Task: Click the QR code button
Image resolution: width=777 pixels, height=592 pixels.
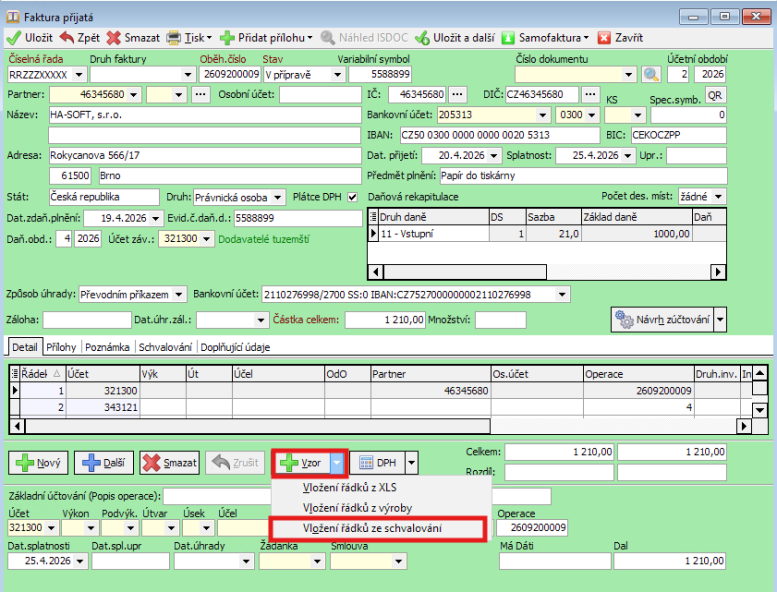Action: pos(716,95)
